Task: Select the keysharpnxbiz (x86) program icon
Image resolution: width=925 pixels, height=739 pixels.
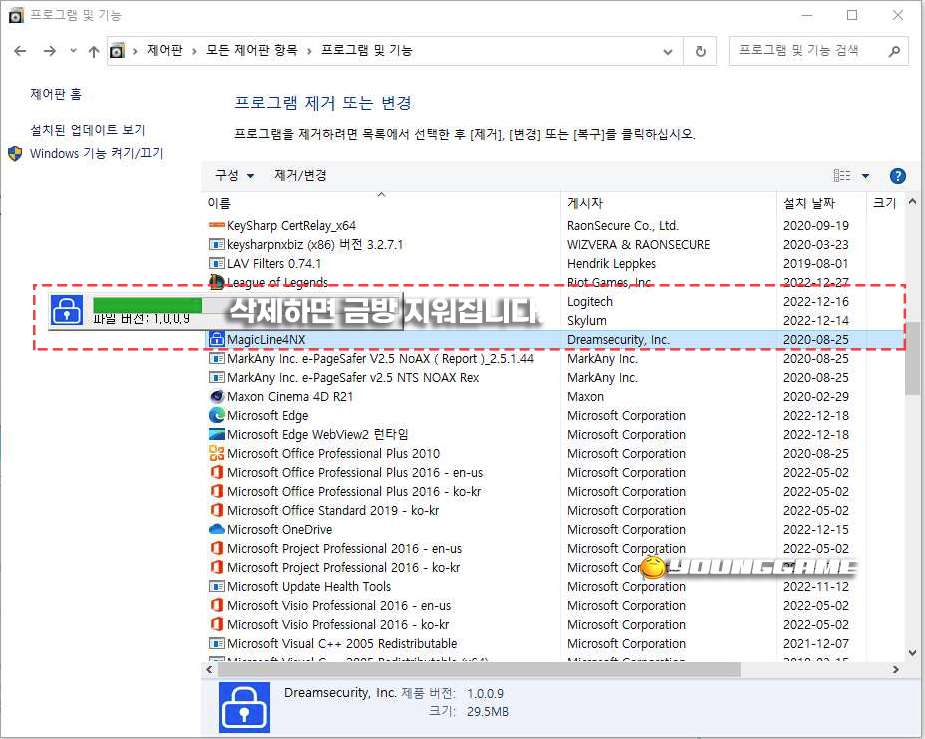Action: 217,244
